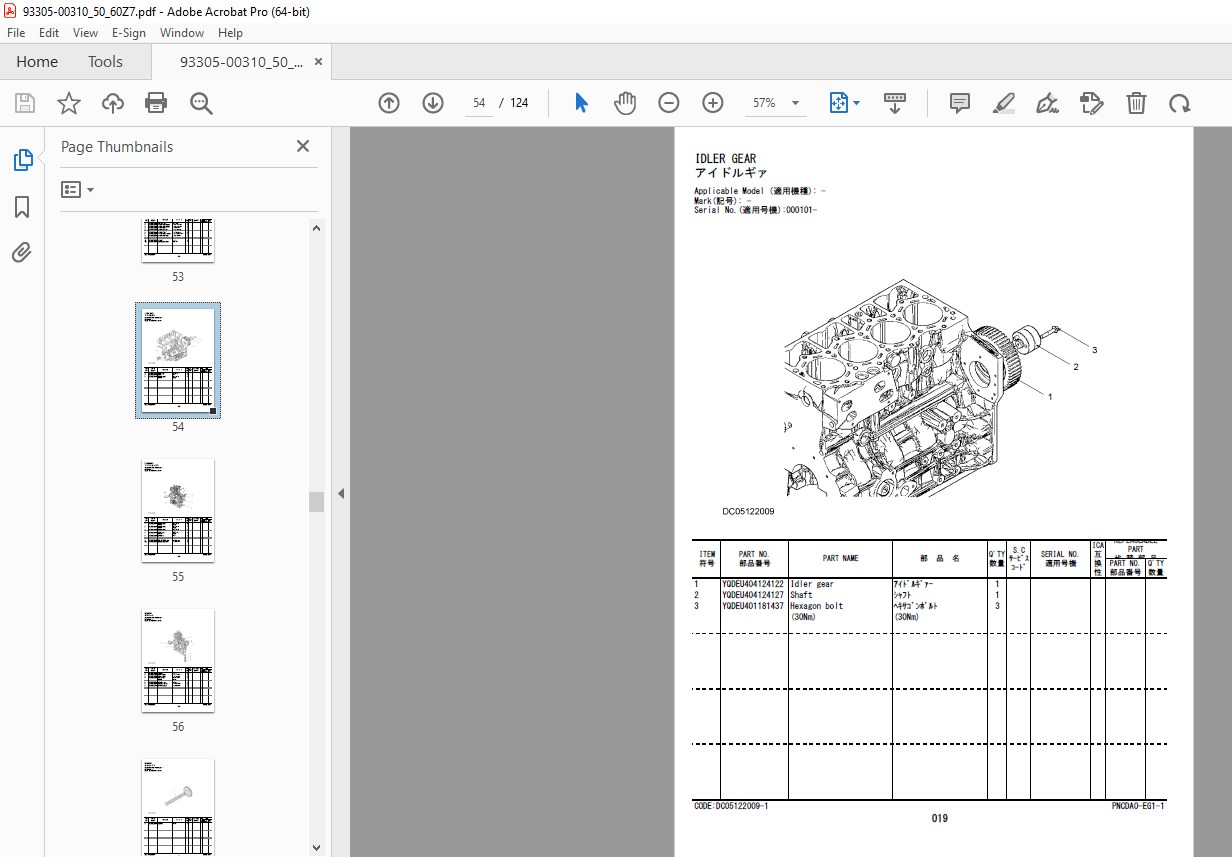
Task: Expand the fit page options arrow
Action: 857,103
